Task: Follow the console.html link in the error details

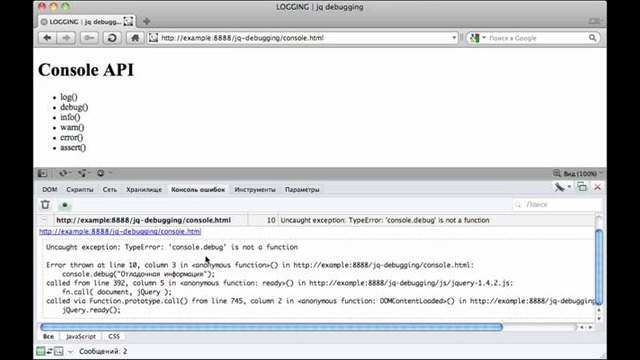Action: pyautogui.click(x=120, y=231)
